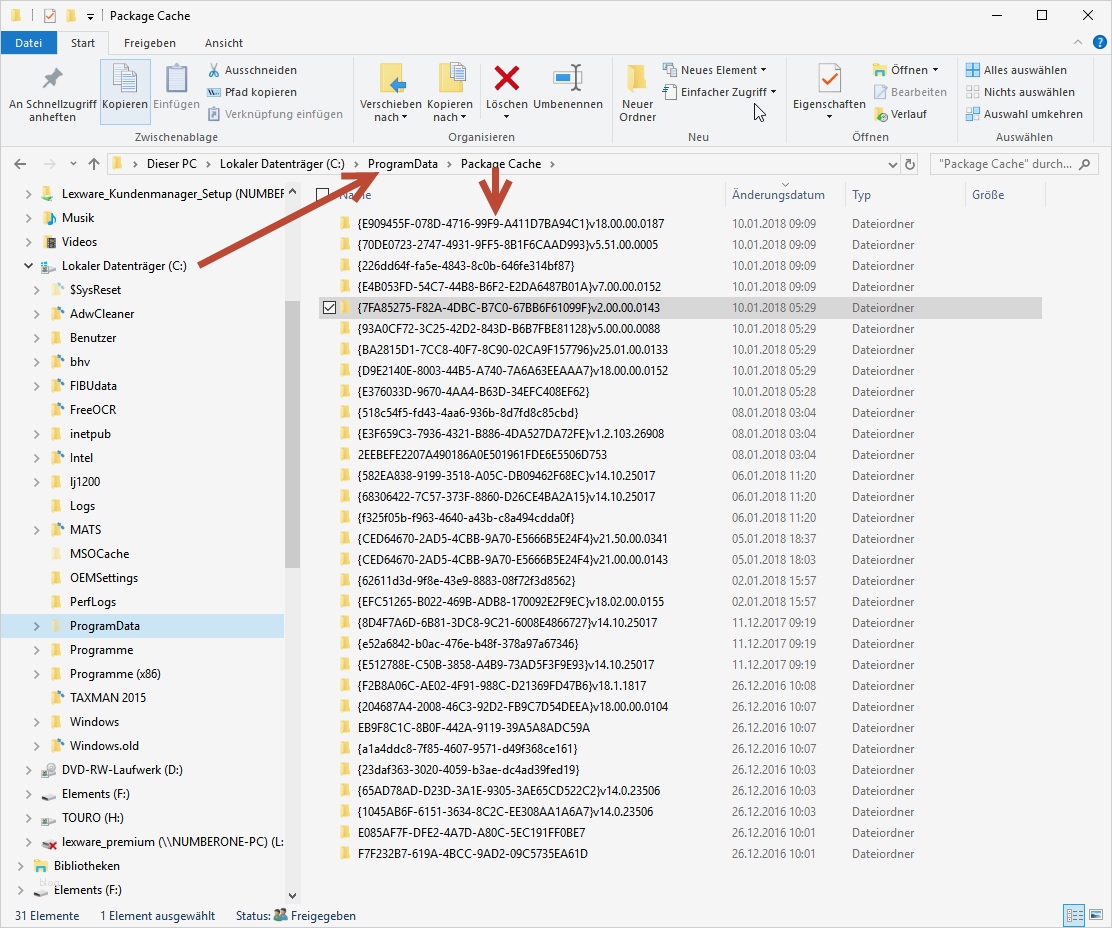Click the Öffnen ribbon button
Viewport: 1112px width, 928px height.
(906, 70)
